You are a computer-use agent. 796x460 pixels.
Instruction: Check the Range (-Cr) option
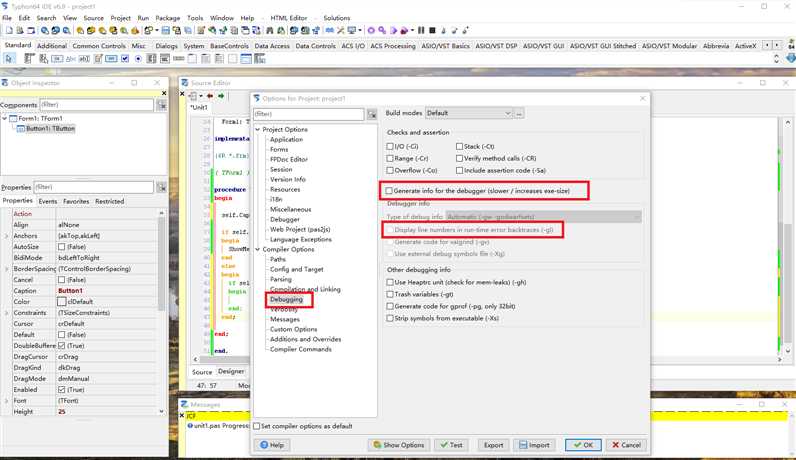pyautogui.click(x=391, y=158)
